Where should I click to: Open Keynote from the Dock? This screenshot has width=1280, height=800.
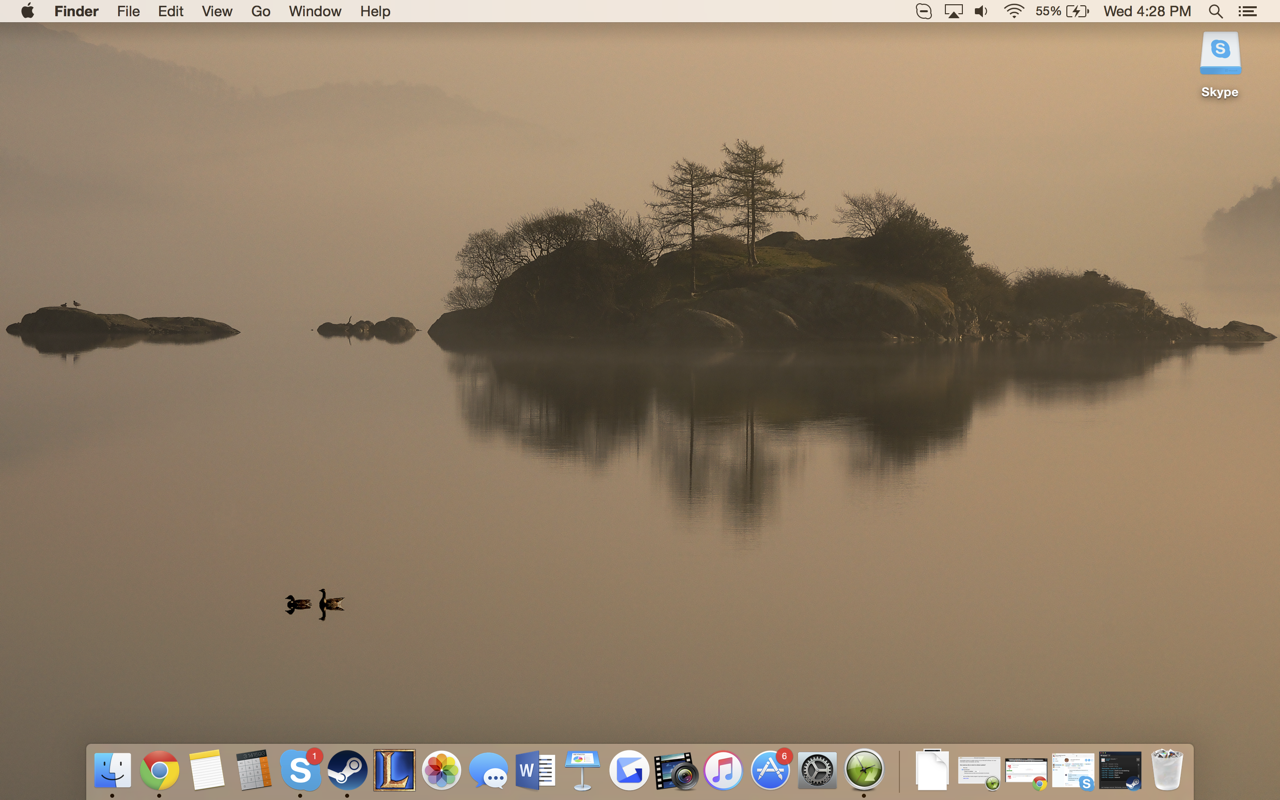(582, 771)
